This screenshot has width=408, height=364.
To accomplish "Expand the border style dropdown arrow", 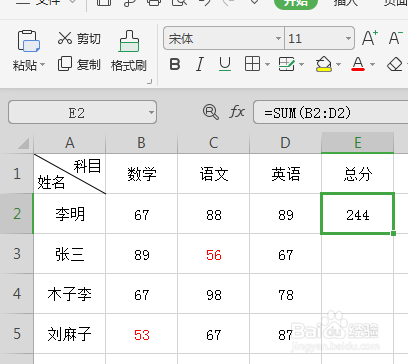I will tap(268, 64).
